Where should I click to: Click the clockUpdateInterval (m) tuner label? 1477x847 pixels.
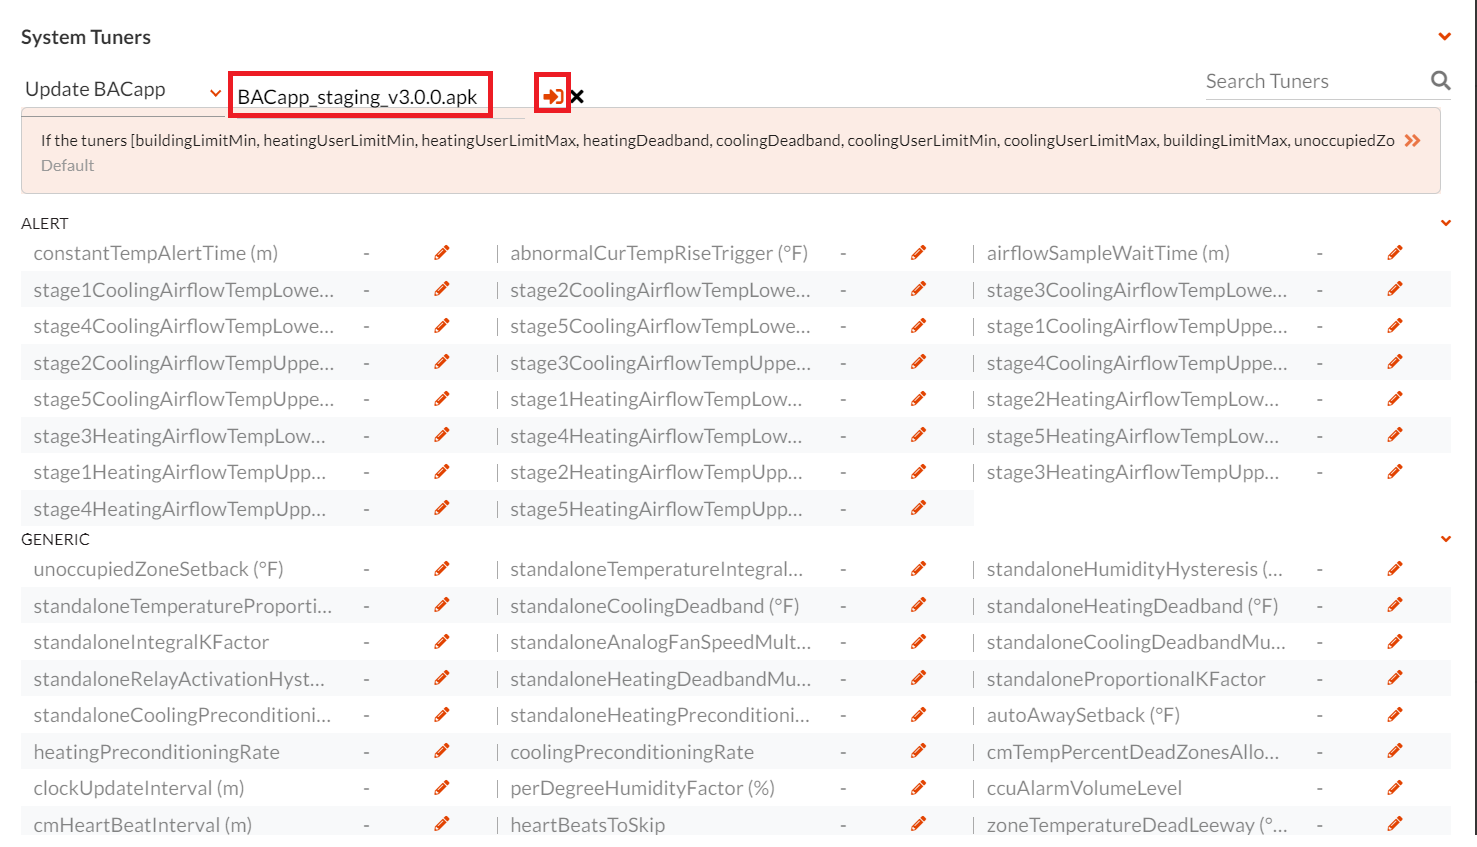(x=139, y=788)
